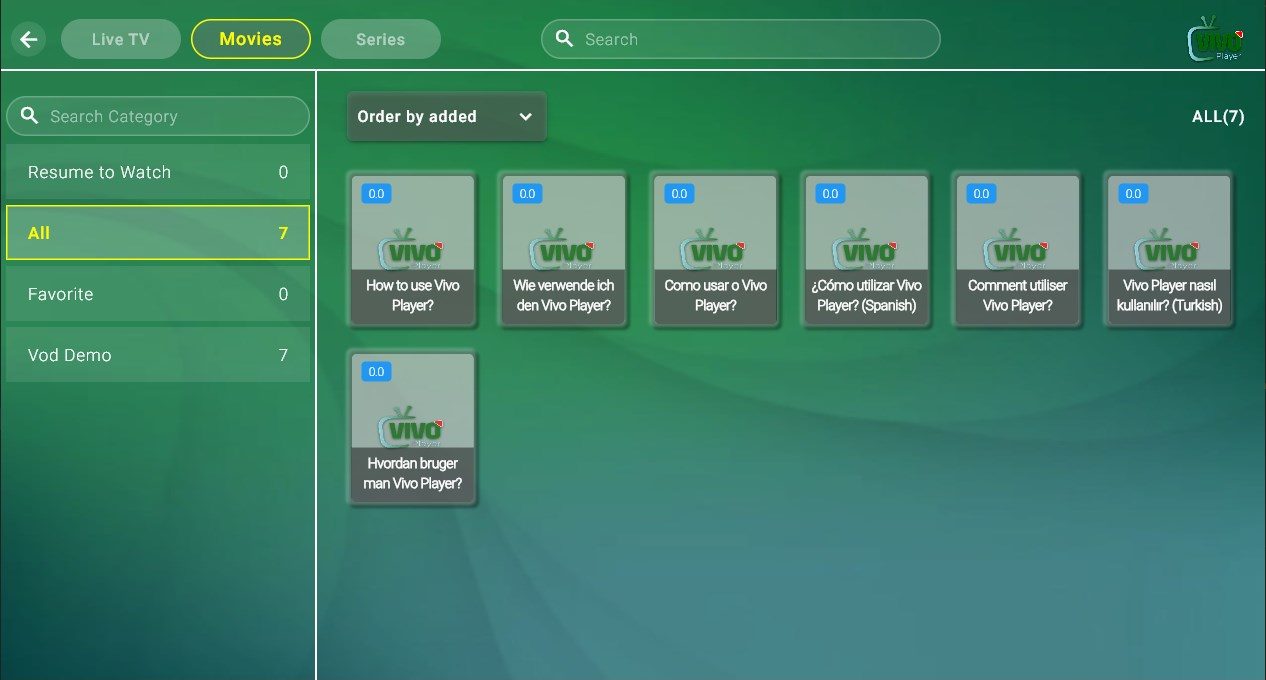The width and height of the screenshot is (1266, 680).
Task: Click the magnifier icon in Search Category
Action: tap(30, 116)
